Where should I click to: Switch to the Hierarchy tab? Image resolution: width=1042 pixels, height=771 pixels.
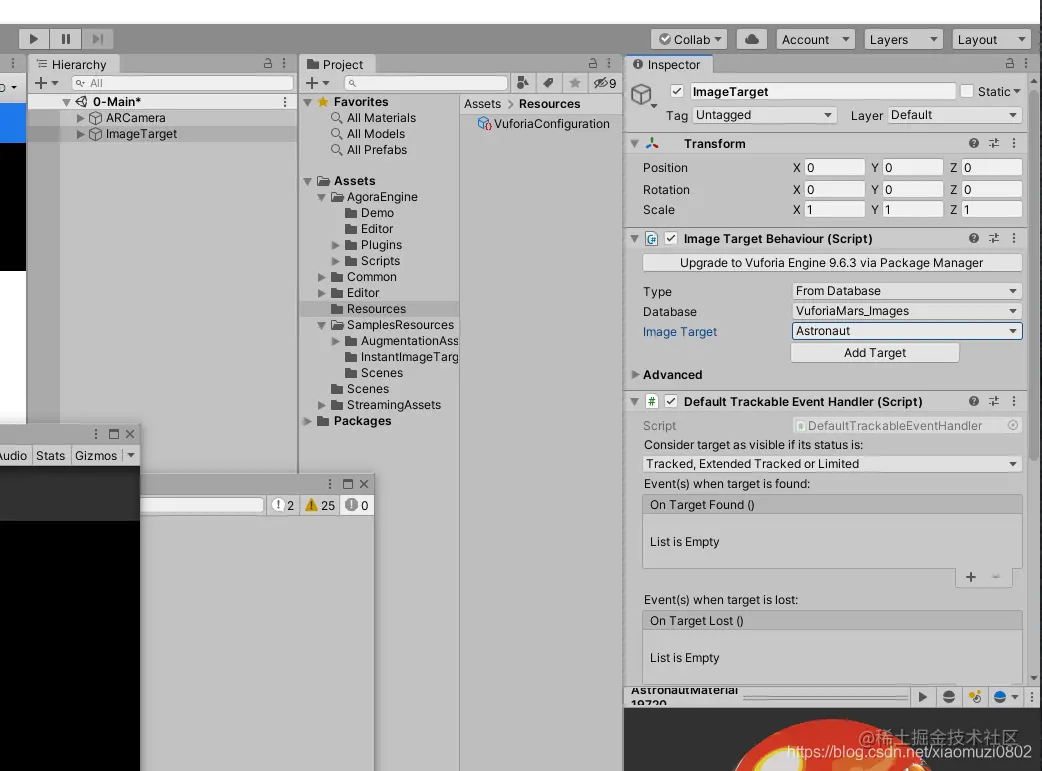point(72,64)
